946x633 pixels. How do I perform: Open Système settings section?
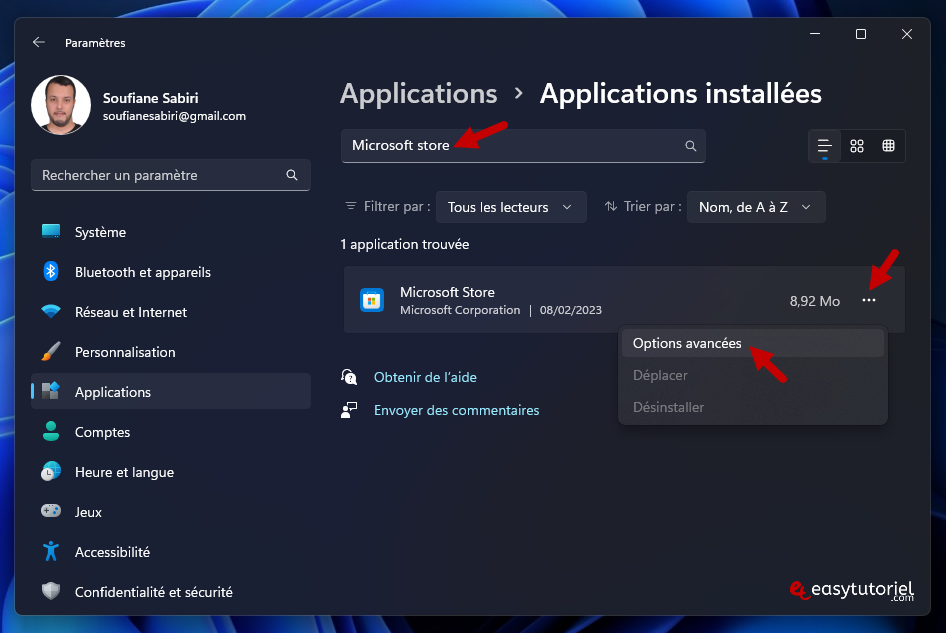point(171,232)
